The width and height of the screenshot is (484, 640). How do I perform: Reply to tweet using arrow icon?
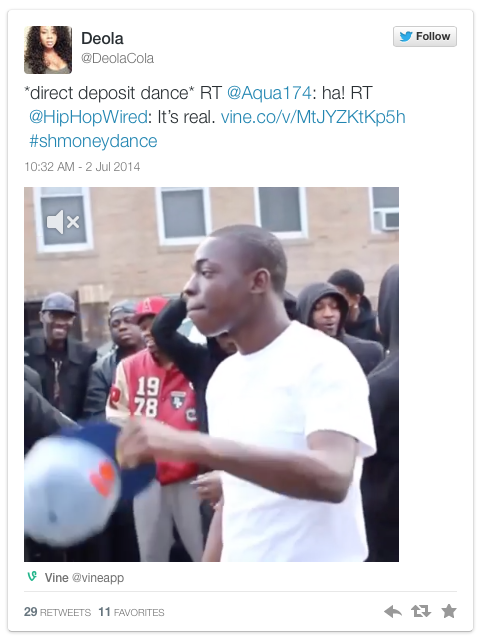tap(393, 611)
